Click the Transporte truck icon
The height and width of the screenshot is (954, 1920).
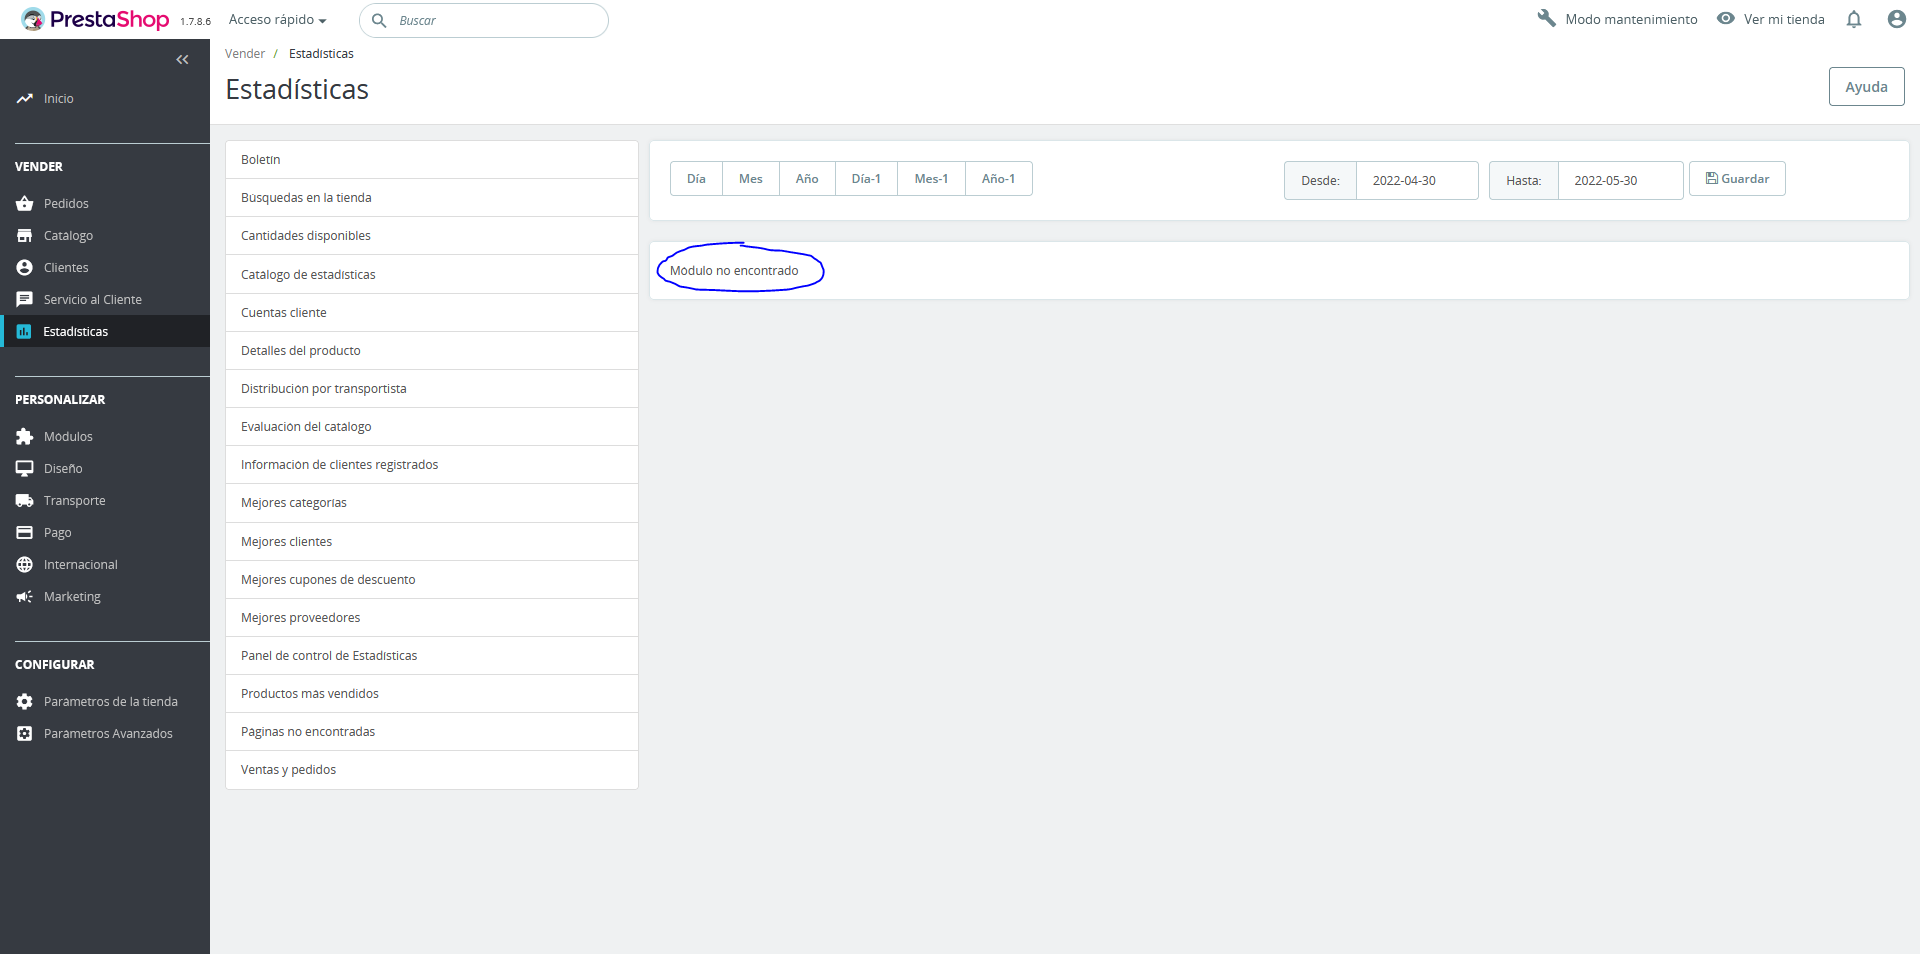25,501
